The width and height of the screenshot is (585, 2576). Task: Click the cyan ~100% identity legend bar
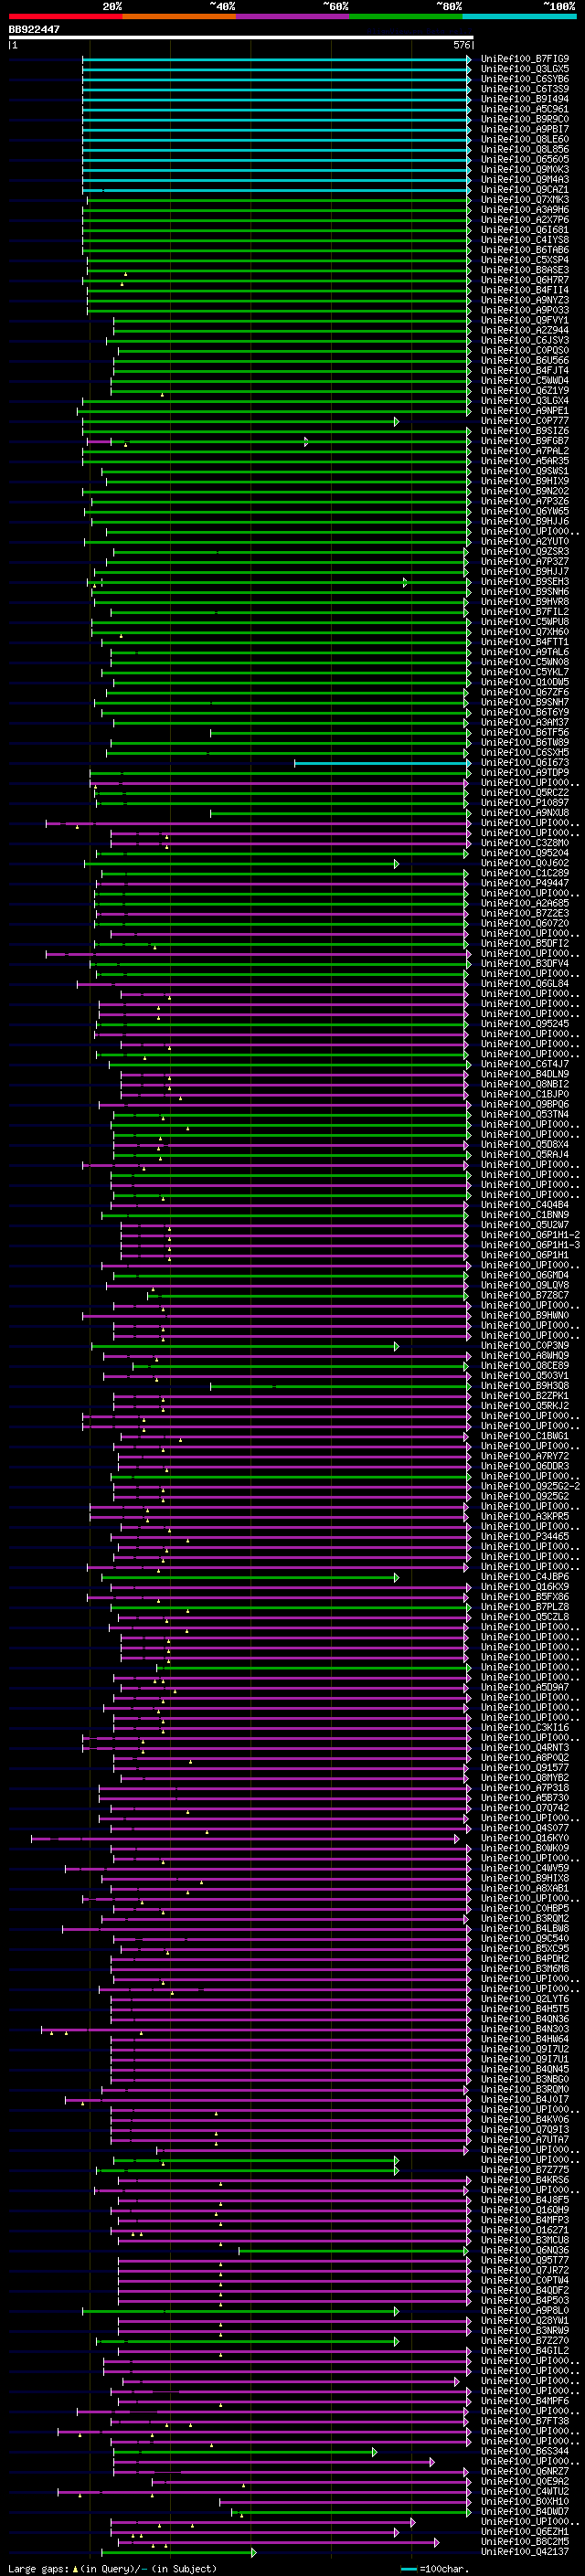pyautogui.click(x=519, y=16)
